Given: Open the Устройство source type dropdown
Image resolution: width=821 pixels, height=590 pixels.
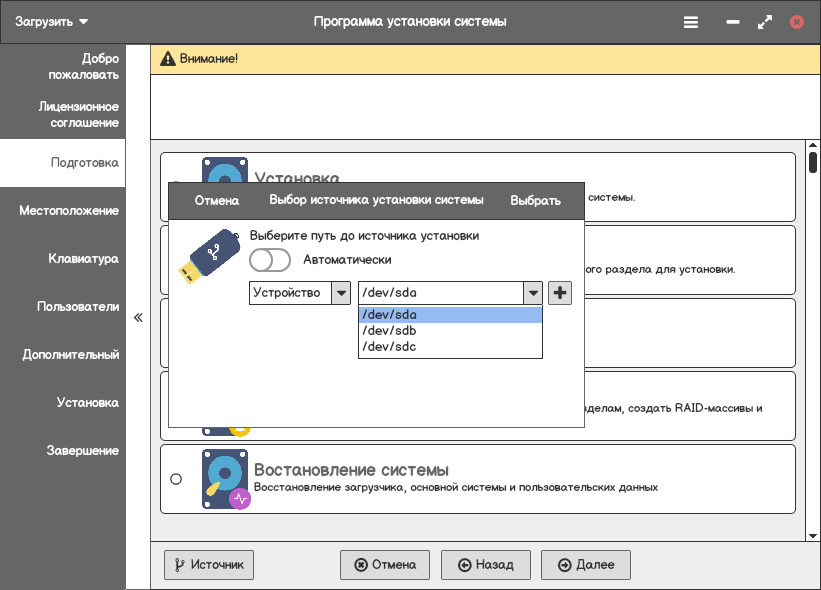Looking at the screenshot, I should pyautogui.click(x=299, y=293).
